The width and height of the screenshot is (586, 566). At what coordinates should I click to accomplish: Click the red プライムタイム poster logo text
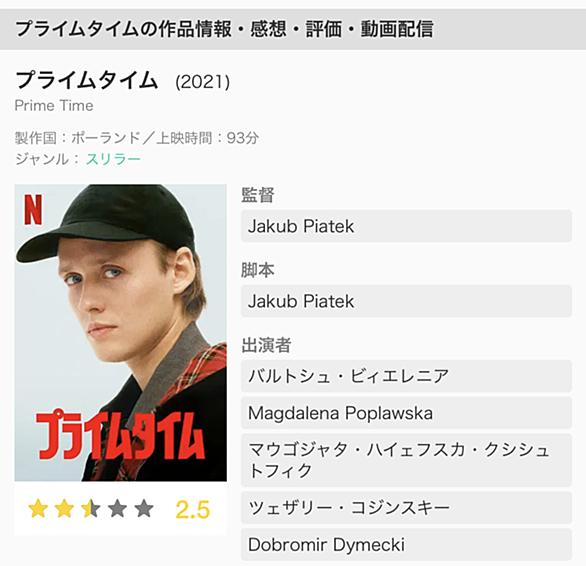[121, 436]
